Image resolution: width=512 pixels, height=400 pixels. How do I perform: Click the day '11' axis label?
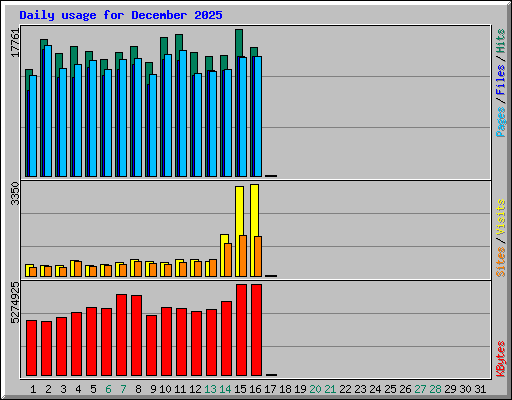180,389
